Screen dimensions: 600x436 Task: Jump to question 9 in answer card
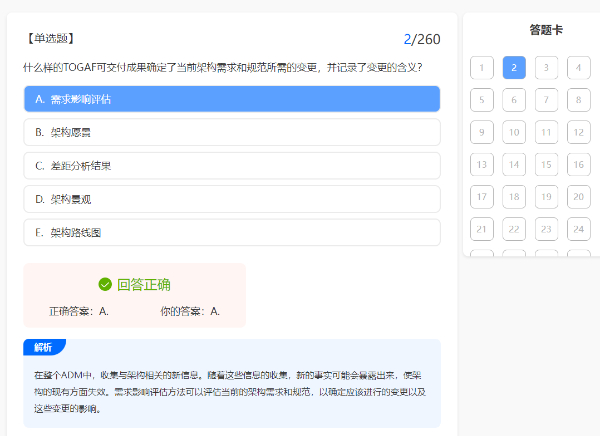pyautogui.click(x=482, y=132)
